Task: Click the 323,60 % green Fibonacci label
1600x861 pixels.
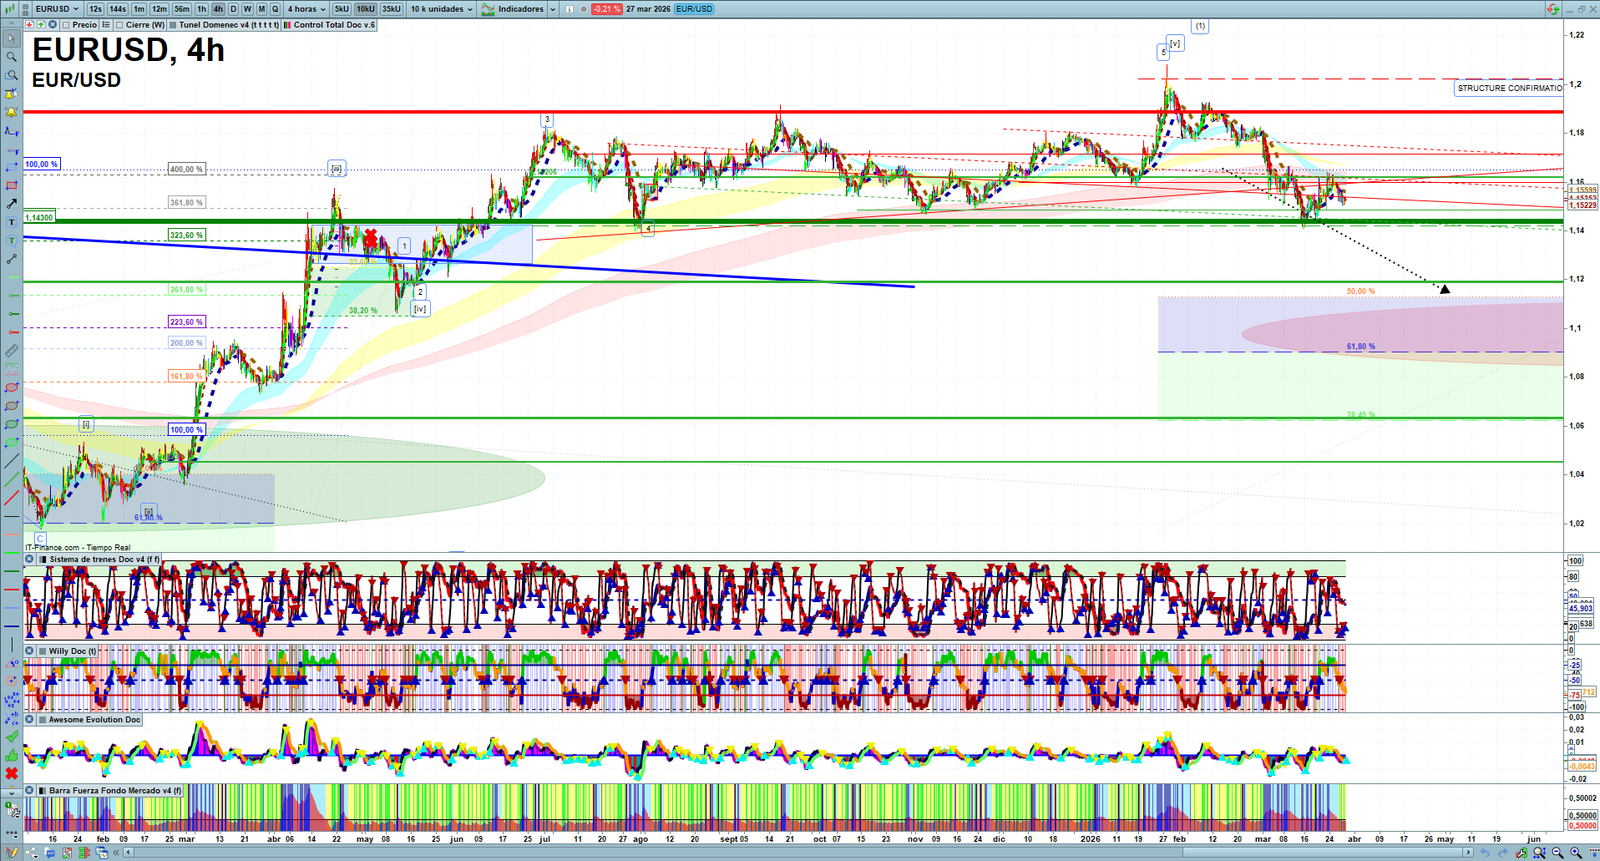Action: click(x=186, y=235)
